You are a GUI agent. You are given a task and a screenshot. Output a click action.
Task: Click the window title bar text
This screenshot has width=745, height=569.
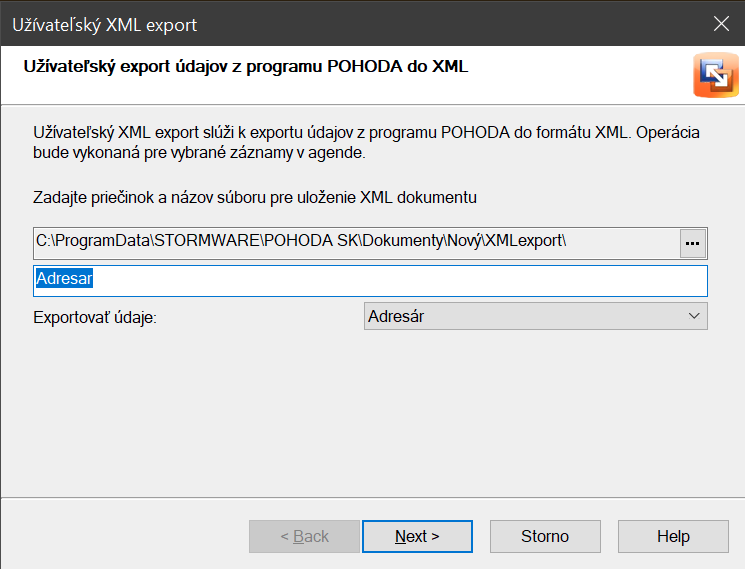pyautogui.click(x=104, y=24)
